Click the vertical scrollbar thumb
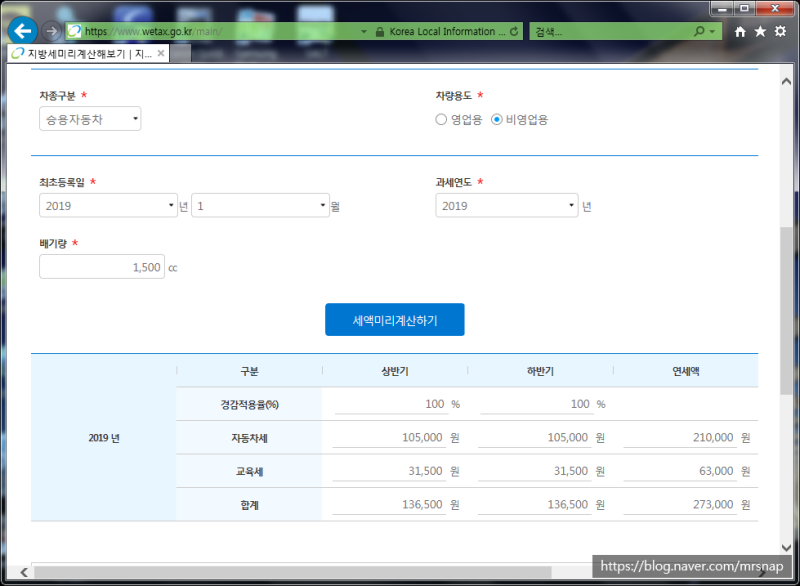This screenshot has height=586, width=800. pos(786,310)
